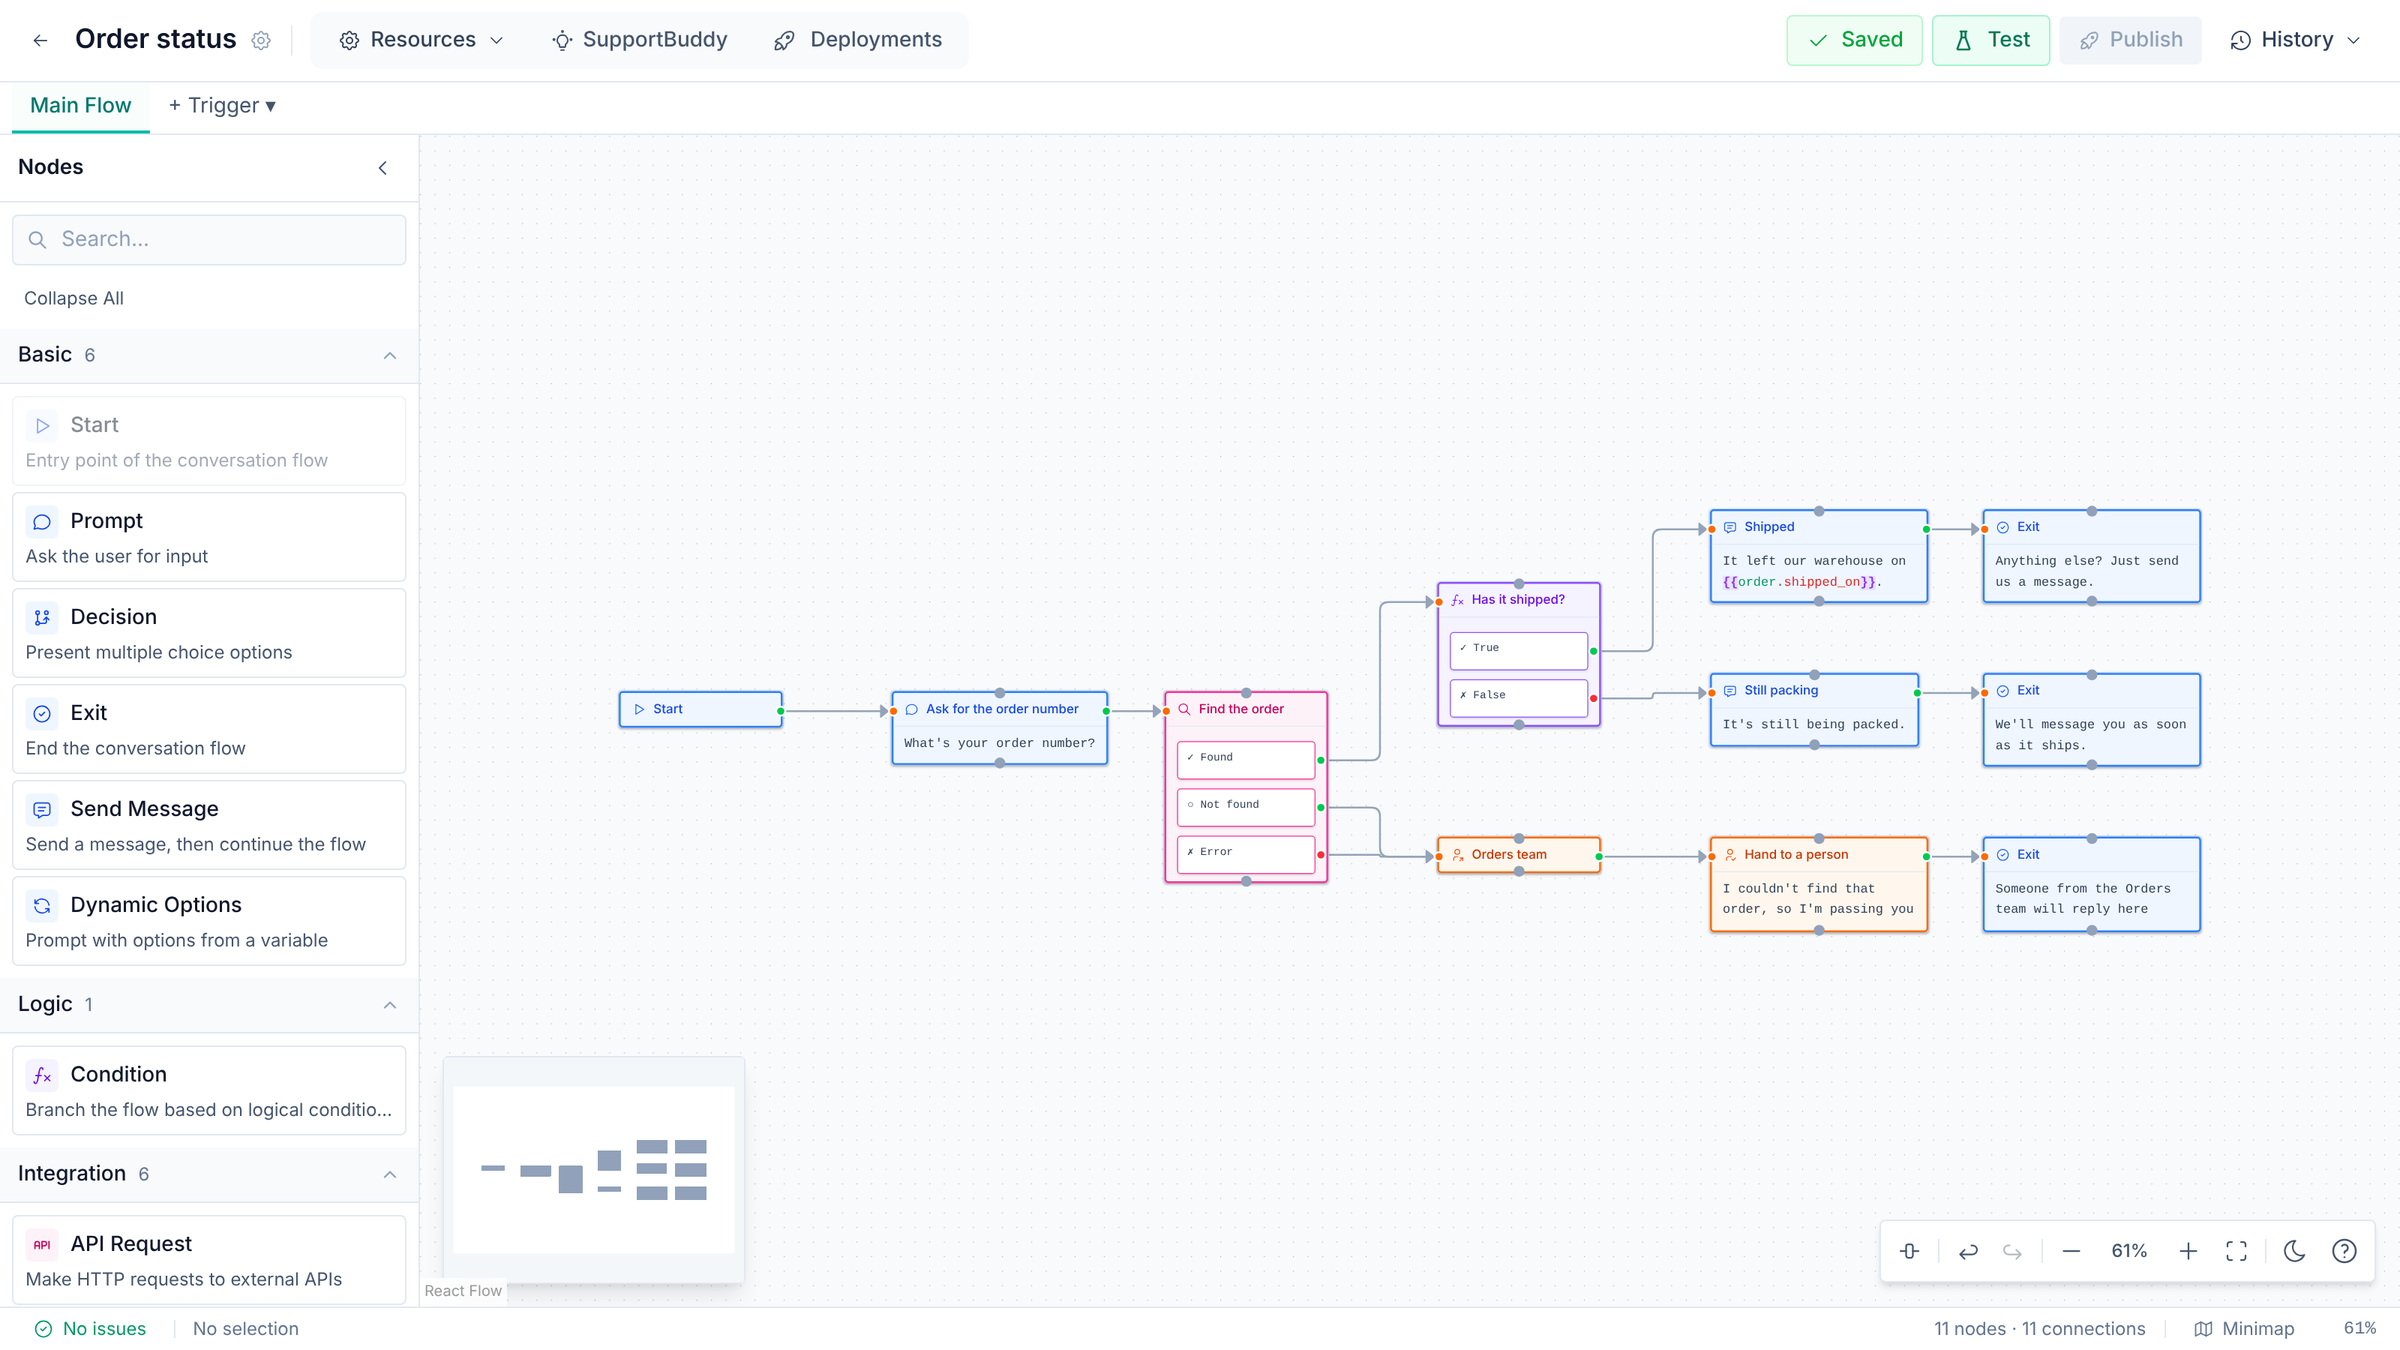2400x1350 pixels.
Task: Click the 61% zoom level in toolbar
Action: point(2129,1251)
